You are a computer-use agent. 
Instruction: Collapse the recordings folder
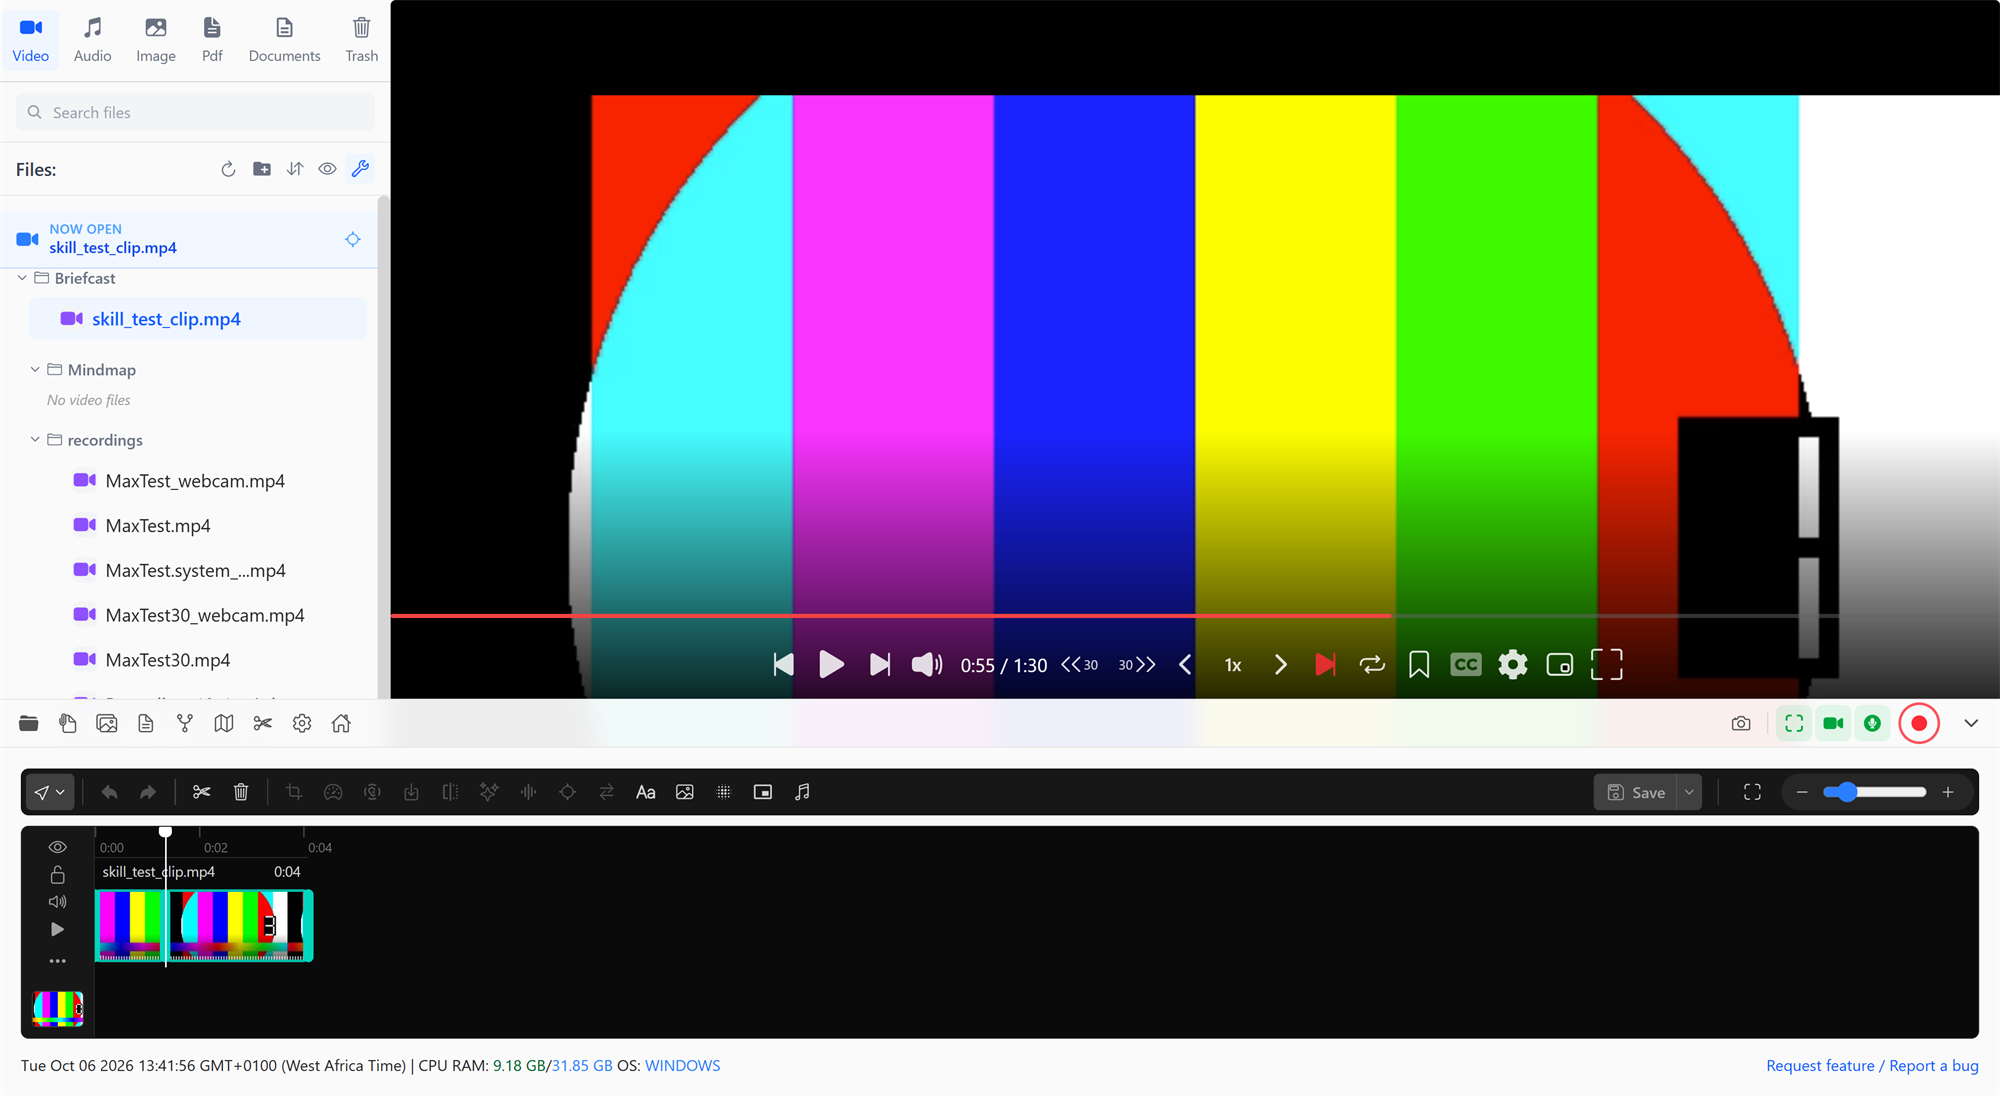tap(35, 439)
